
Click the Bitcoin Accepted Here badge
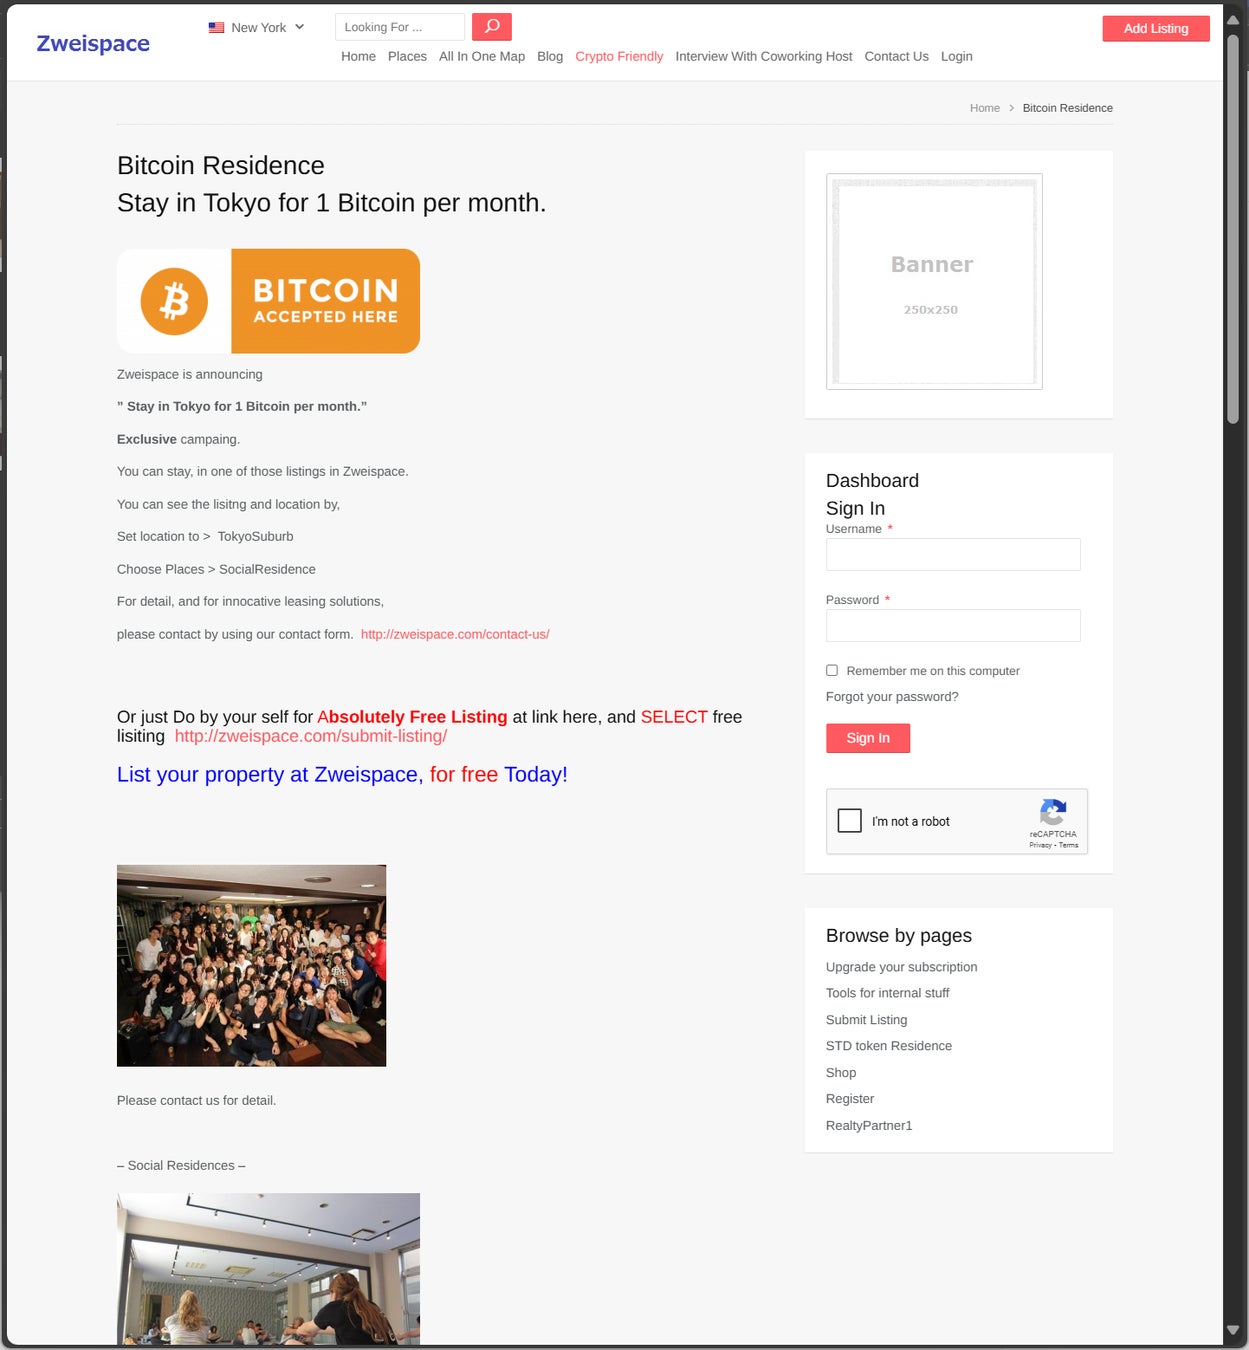click(x=268, y=301)
